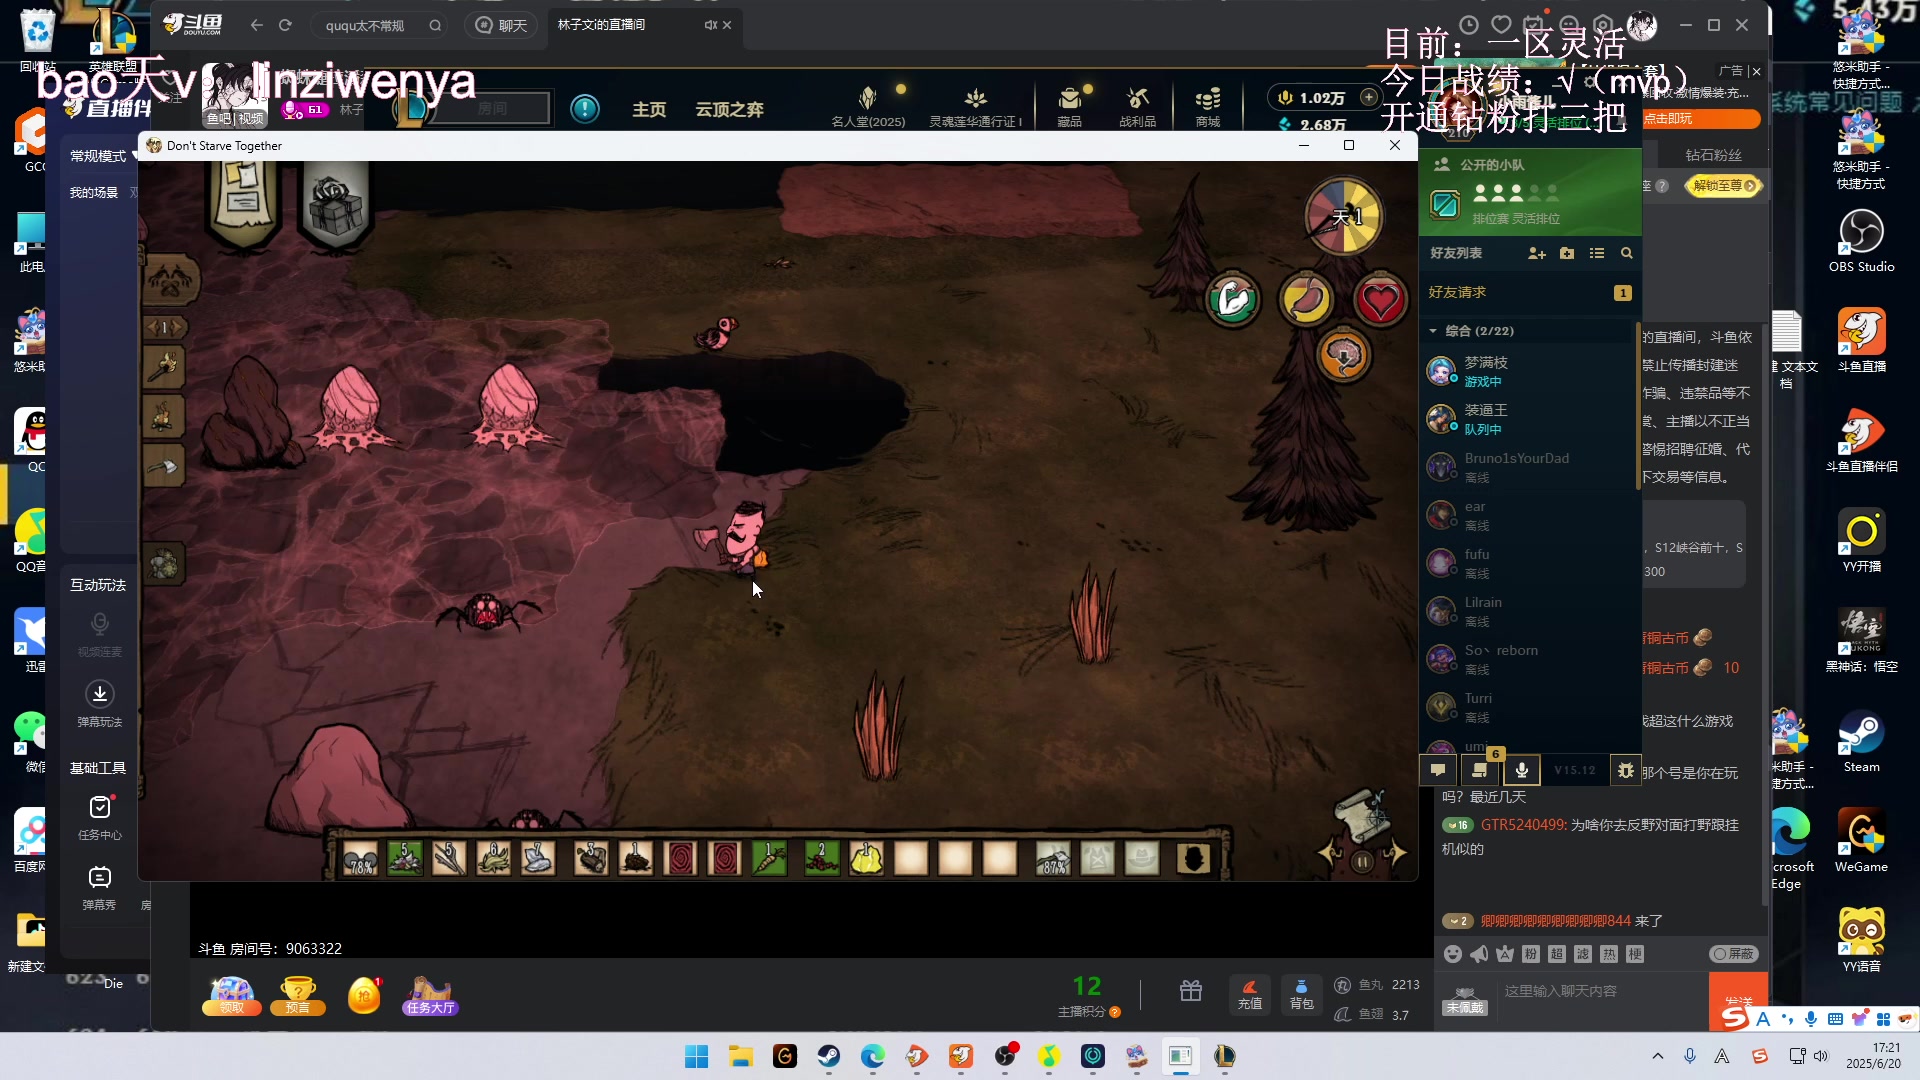
Task: Click the stomach hunger meter
Action: click(1306, 300)
